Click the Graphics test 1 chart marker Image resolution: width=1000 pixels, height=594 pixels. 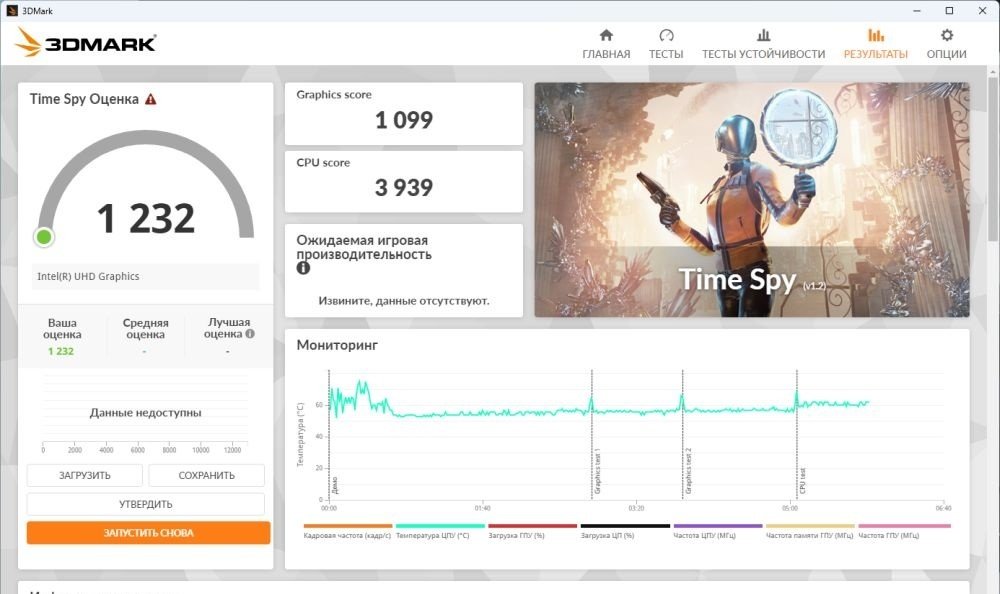coord(598,472)
